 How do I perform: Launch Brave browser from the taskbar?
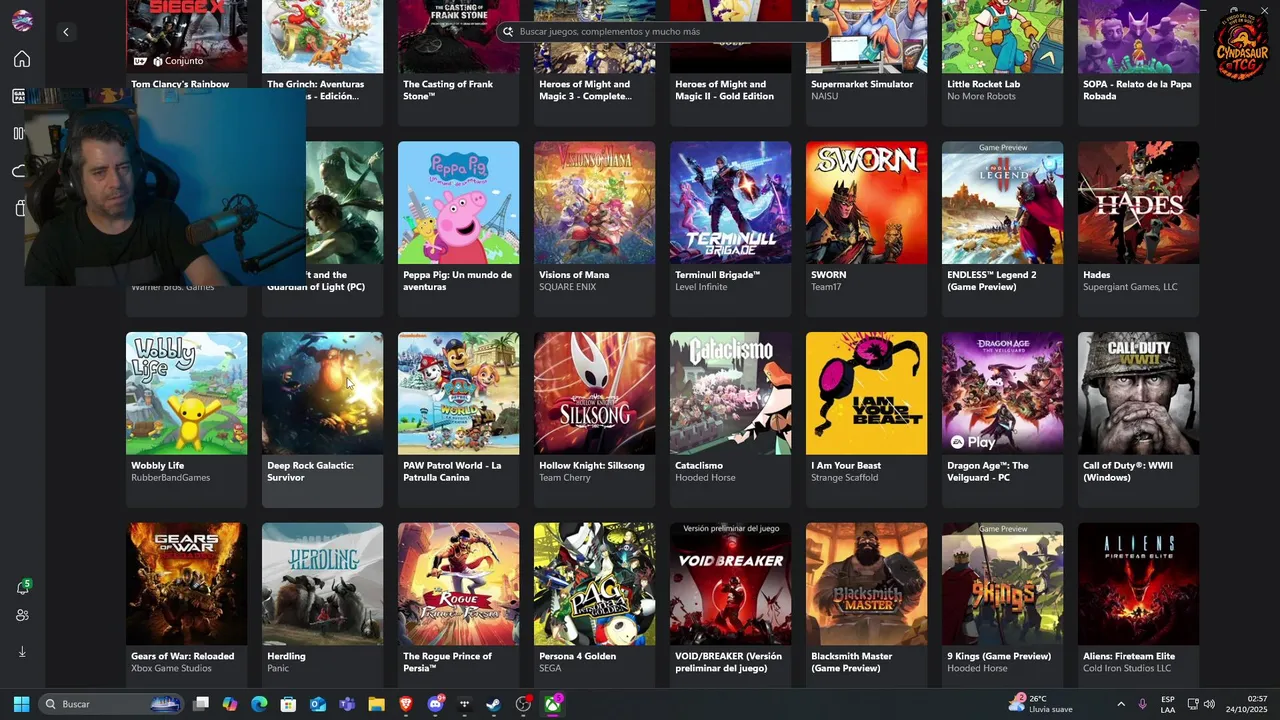pos(406,704)
